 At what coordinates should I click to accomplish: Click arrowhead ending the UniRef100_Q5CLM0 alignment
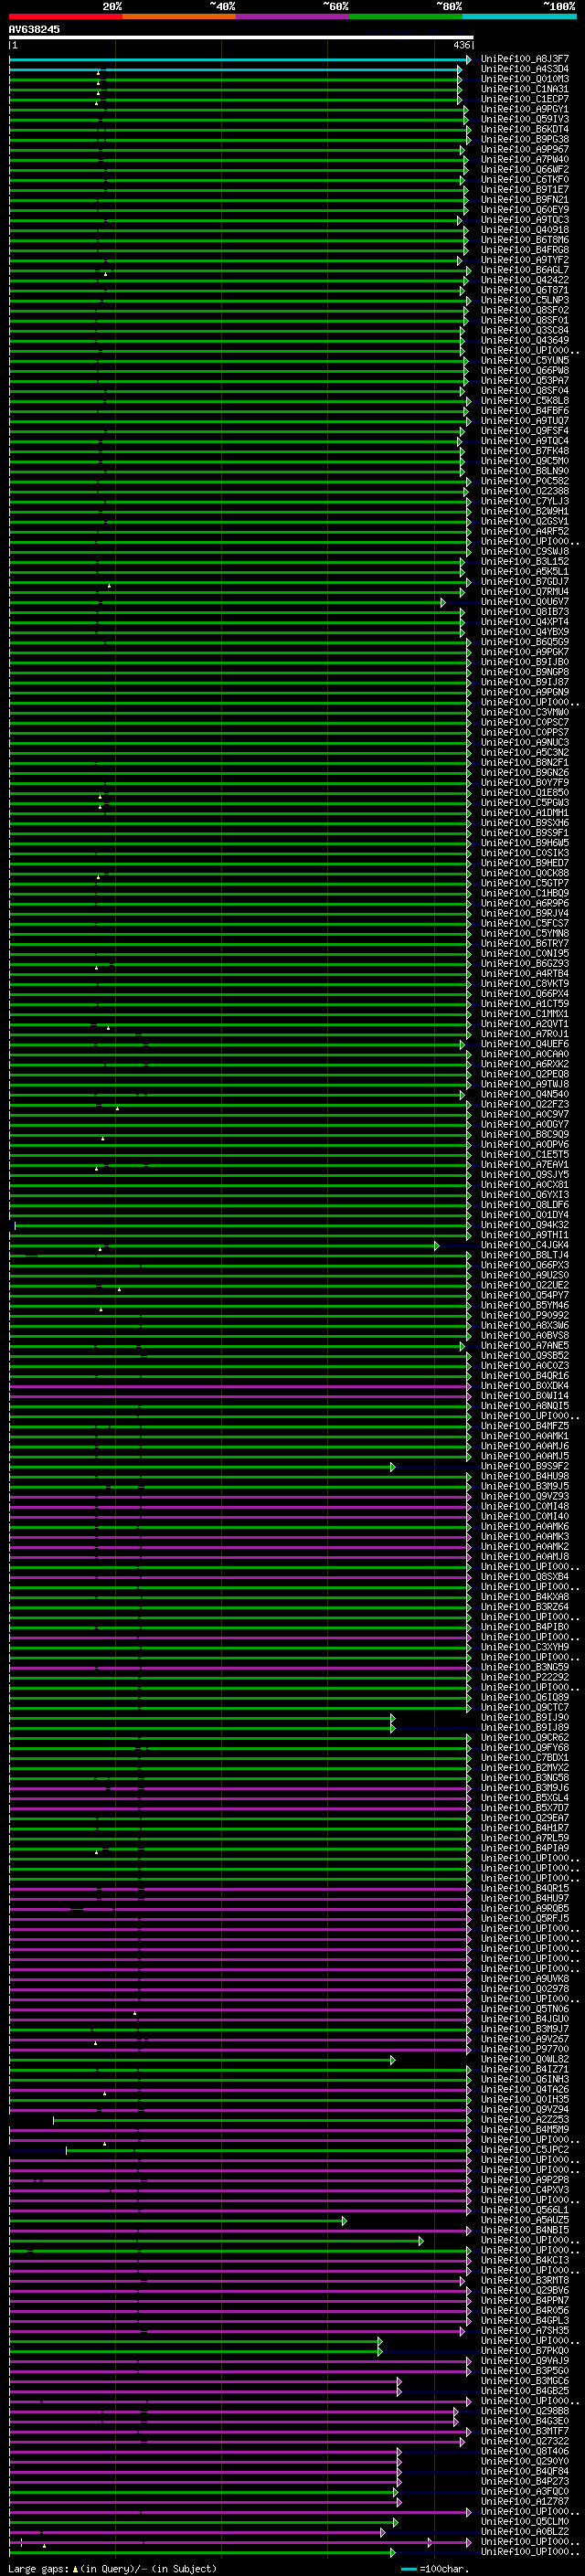click(x=396, y=2522)
